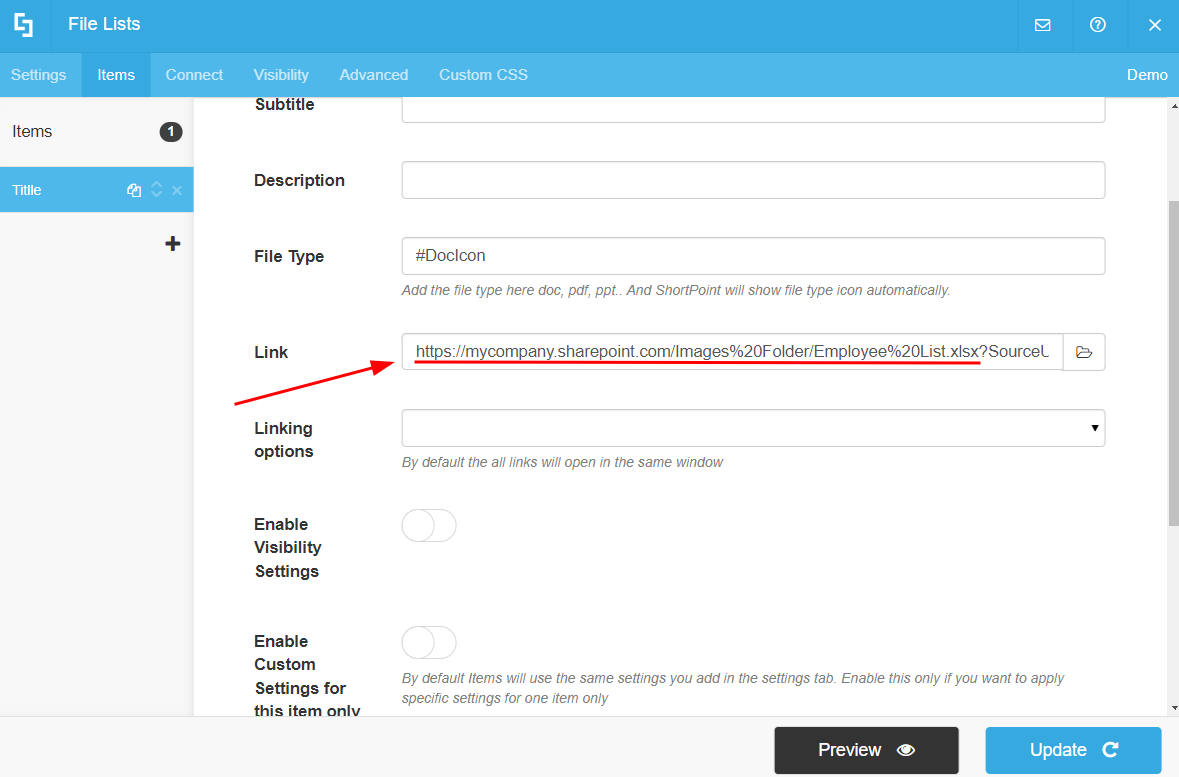Open the Custom CSS tab
Viewport: 1179px width, 777px height.
click(483, 75)
